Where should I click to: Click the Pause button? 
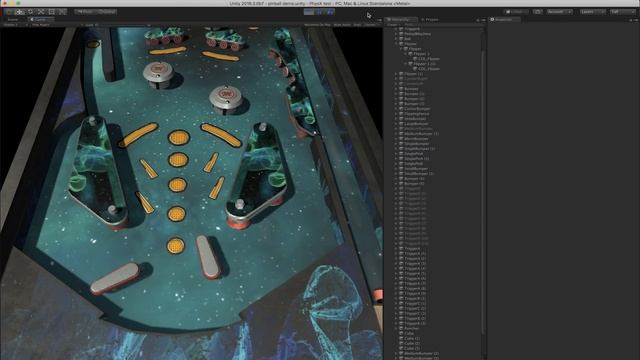click(320, 12)
